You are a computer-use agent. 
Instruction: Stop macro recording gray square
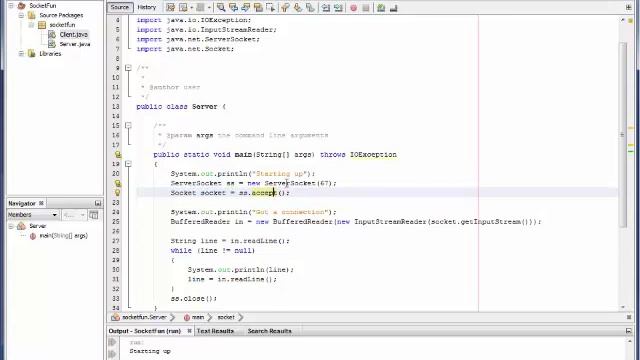[366, 8]
